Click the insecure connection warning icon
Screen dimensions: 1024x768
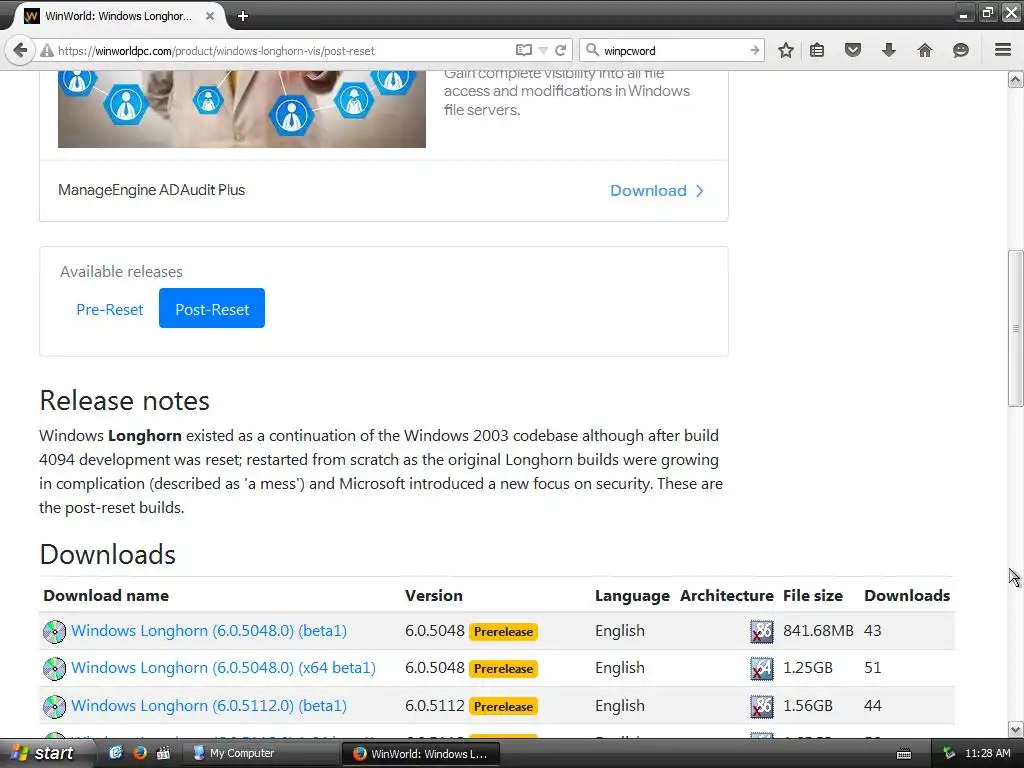46,50
